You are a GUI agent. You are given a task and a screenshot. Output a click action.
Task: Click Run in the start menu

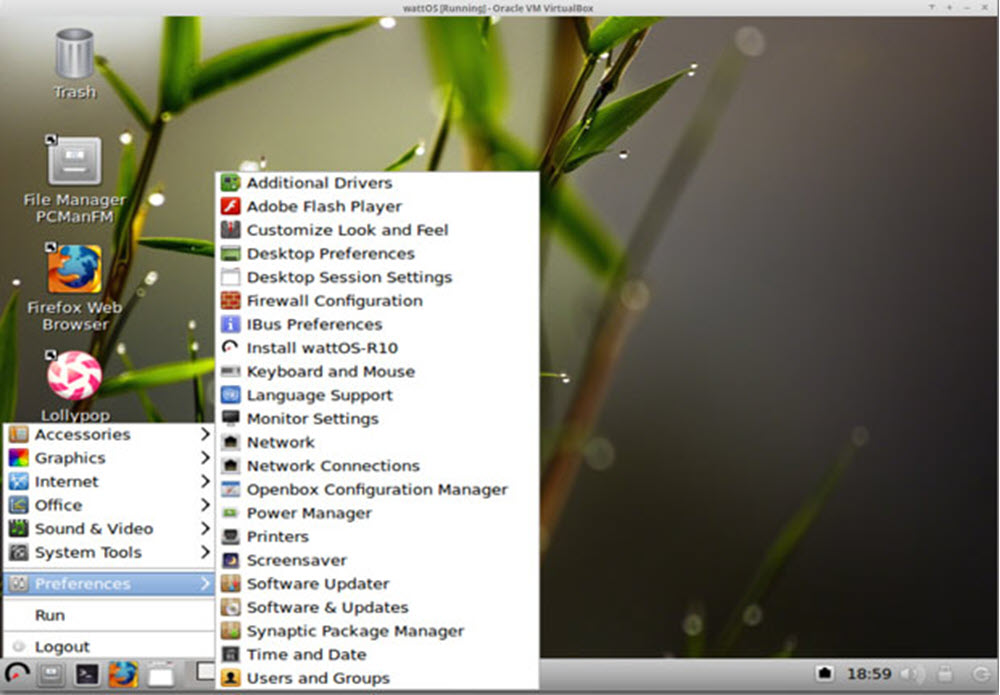pos(50,615)
